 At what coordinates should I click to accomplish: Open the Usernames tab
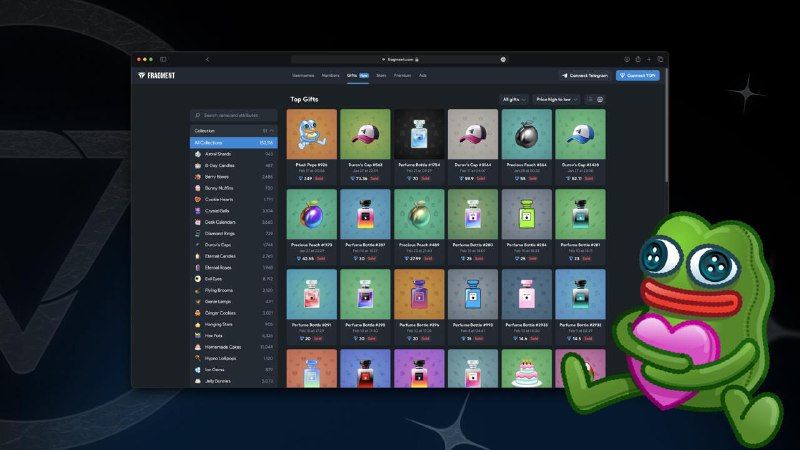[303, 76]
